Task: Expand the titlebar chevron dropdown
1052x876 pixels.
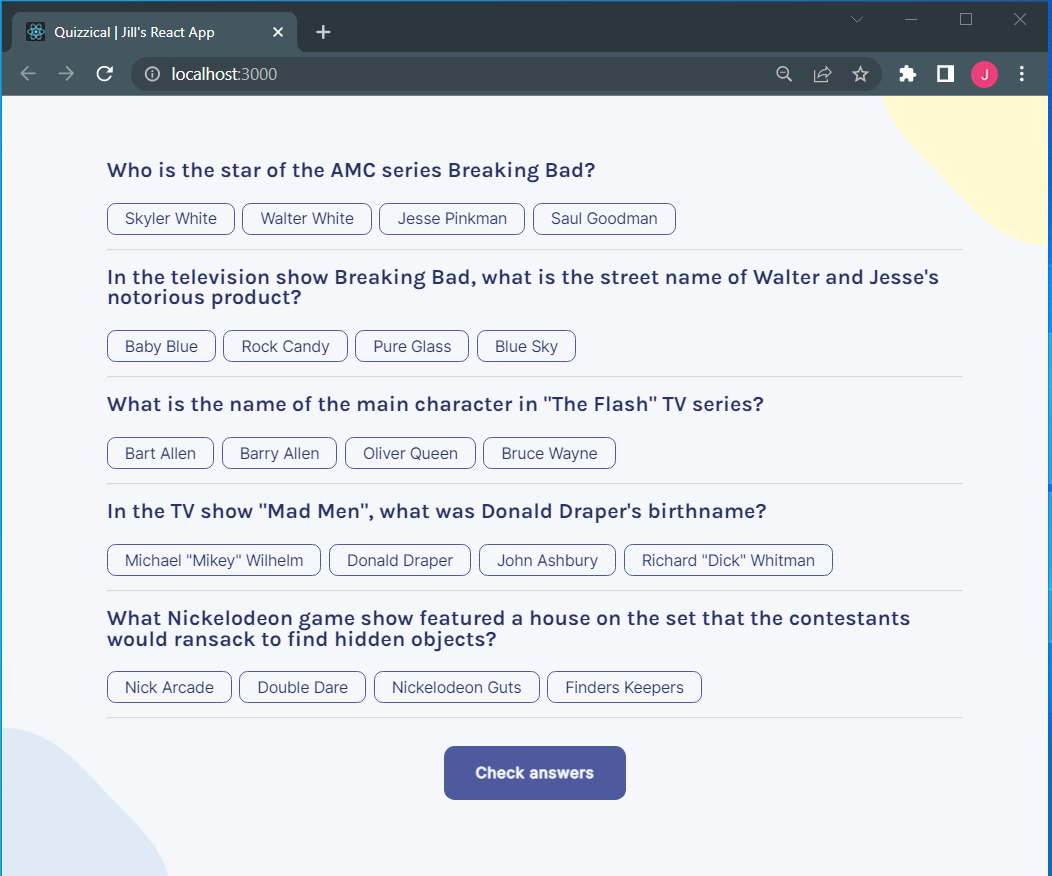Action: pos(857,18)
